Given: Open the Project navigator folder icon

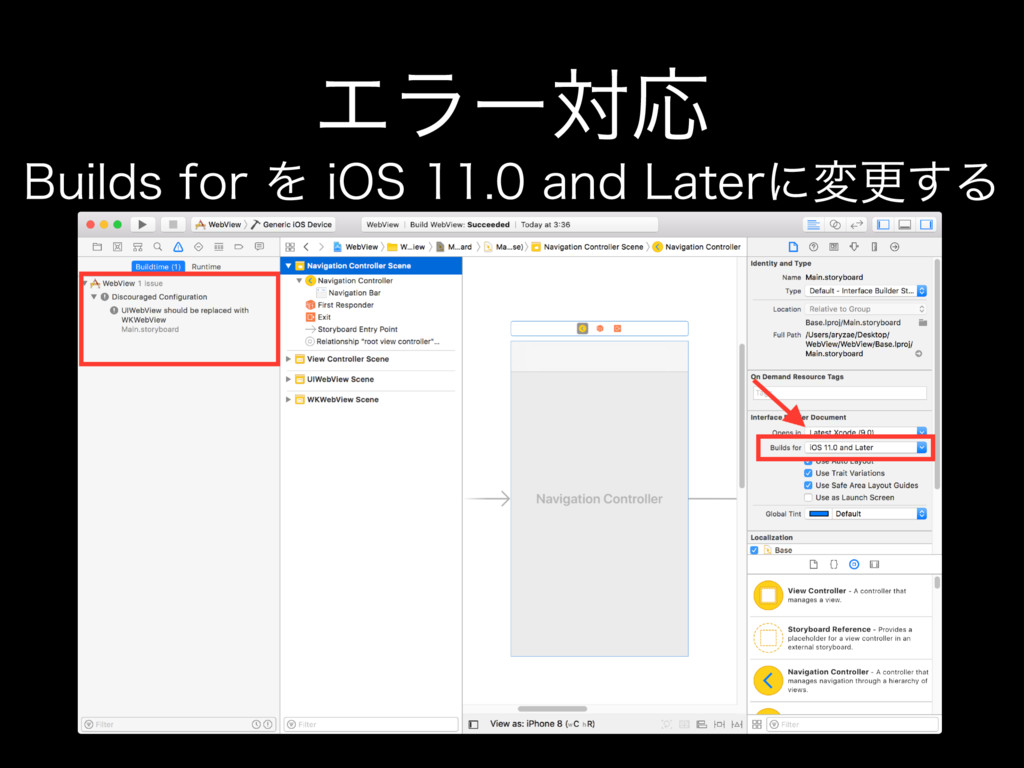Looking at the screenshot, I should tap(97, 247).
